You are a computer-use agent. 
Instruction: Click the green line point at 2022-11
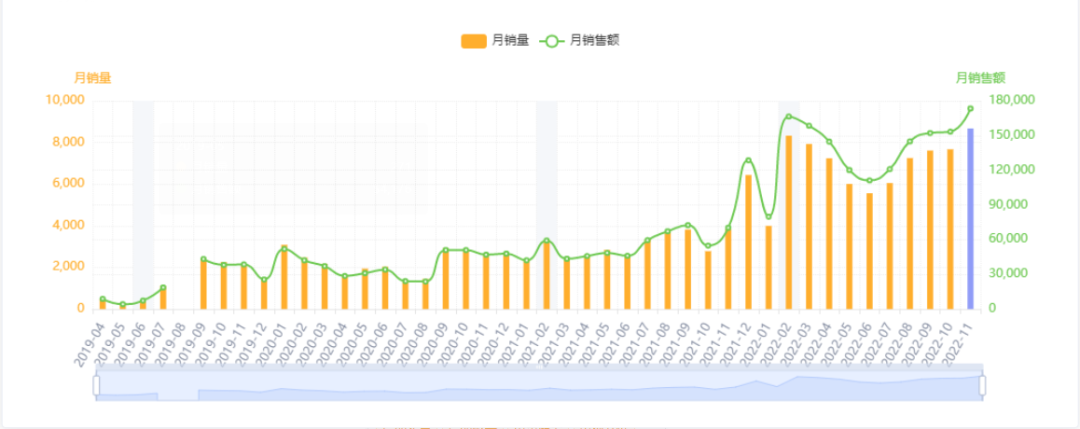click(x=970, y=108)
